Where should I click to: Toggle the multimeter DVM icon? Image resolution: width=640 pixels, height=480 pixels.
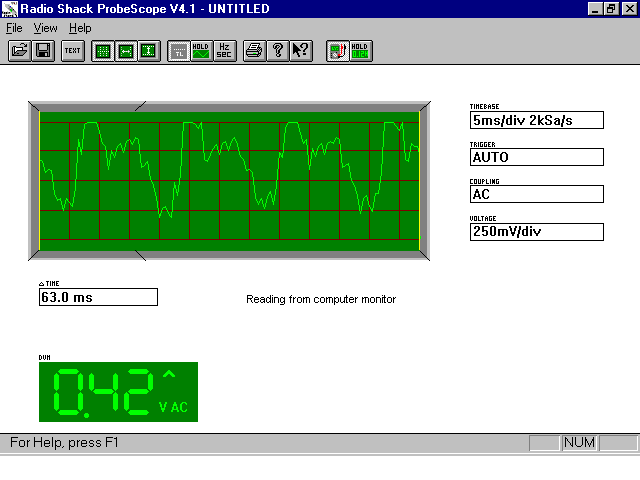338,51
